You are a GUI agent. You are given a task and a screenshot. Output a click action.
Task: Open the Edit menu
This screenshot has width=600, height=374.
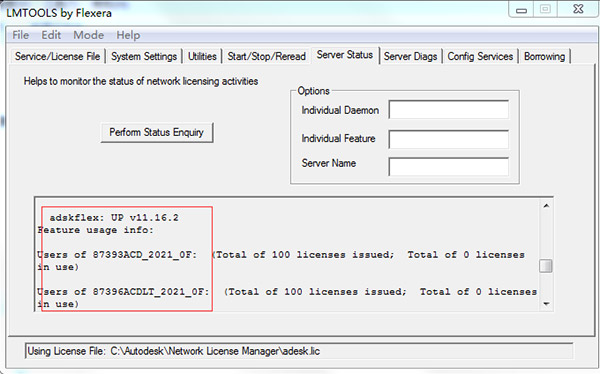pos(51,35)
